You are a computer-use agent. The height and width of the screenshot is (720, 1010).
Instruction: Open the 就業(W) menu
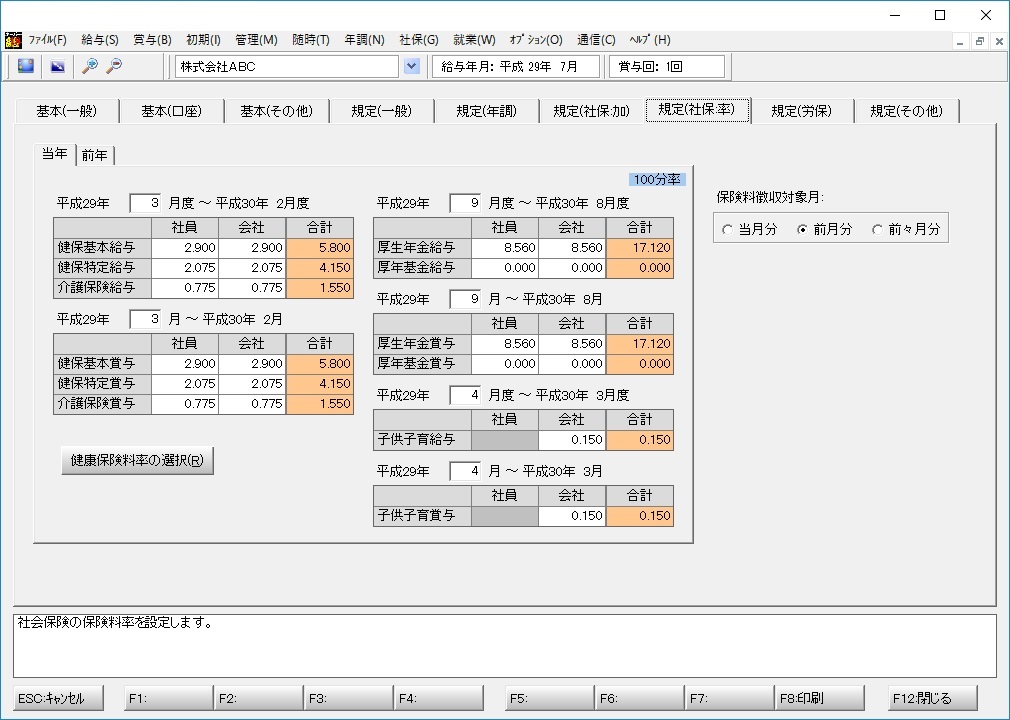tap(474, 40)
